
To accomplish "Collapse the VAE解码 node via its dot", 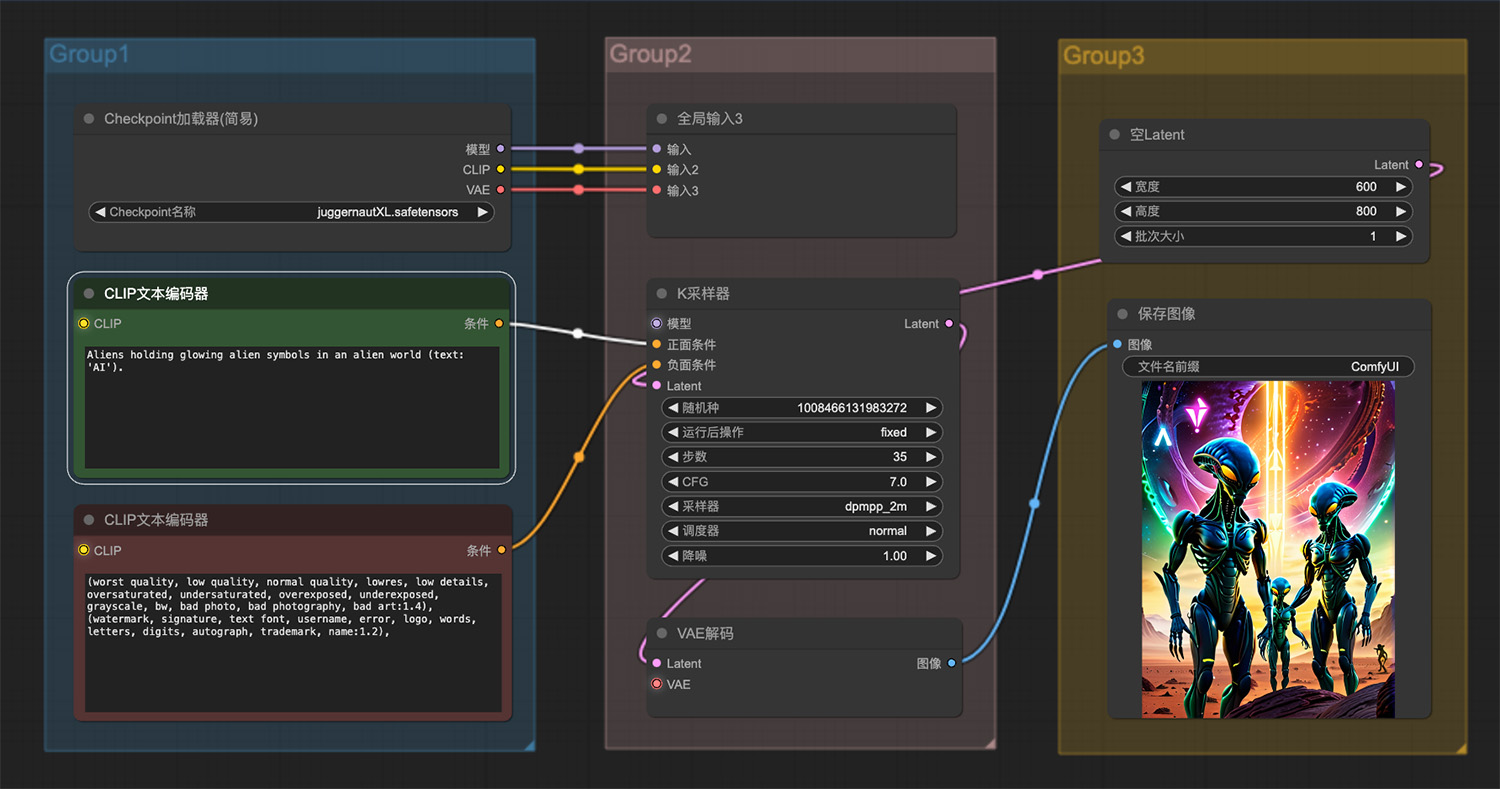I will (662, 633).
